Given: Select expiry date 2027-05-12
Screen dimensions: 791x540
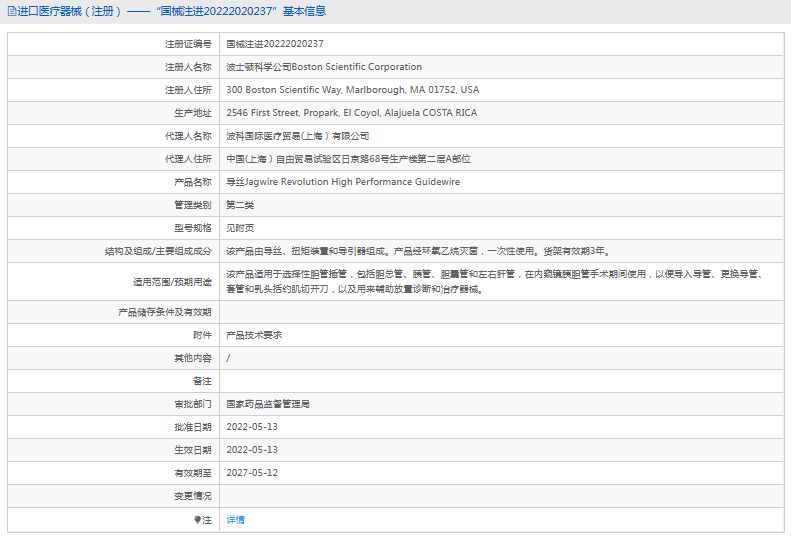Looking at the screenshot, I should point(252,473).
